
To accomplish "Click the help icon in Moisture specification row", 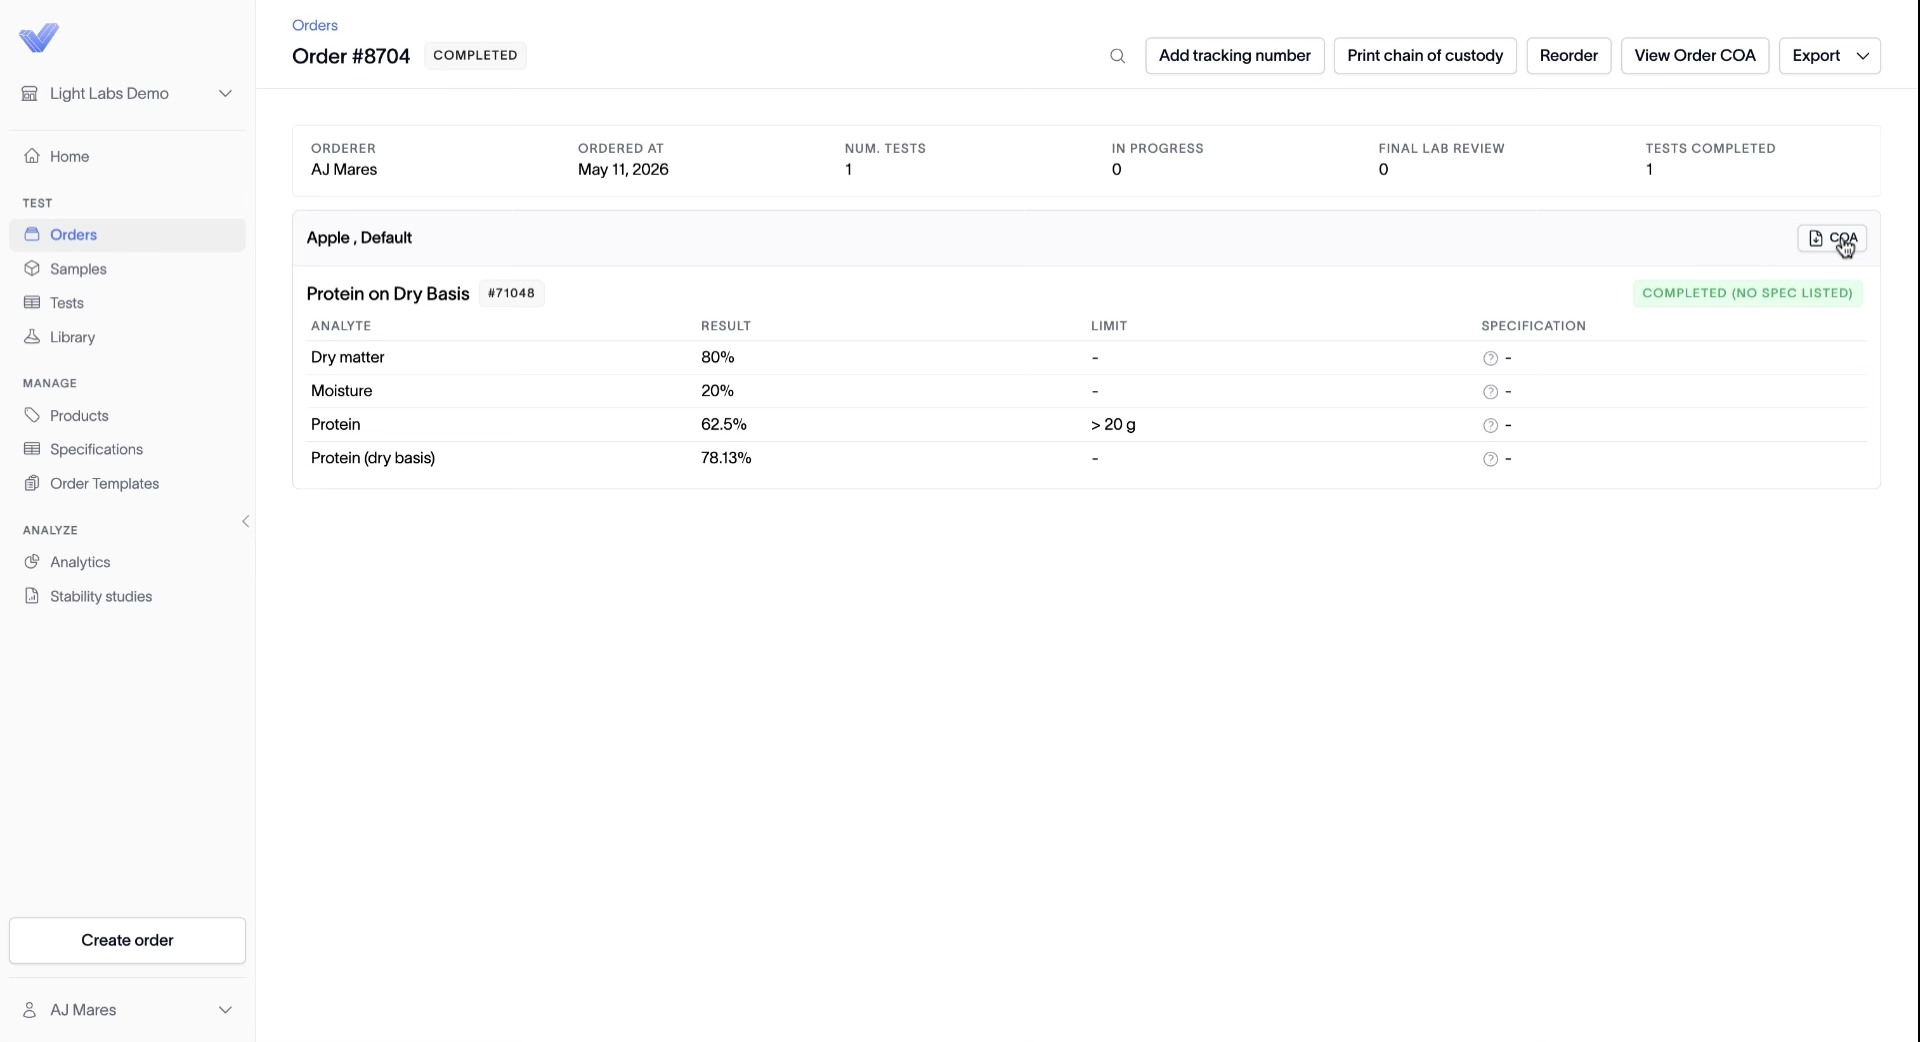I will click(x=1490, y=392).
